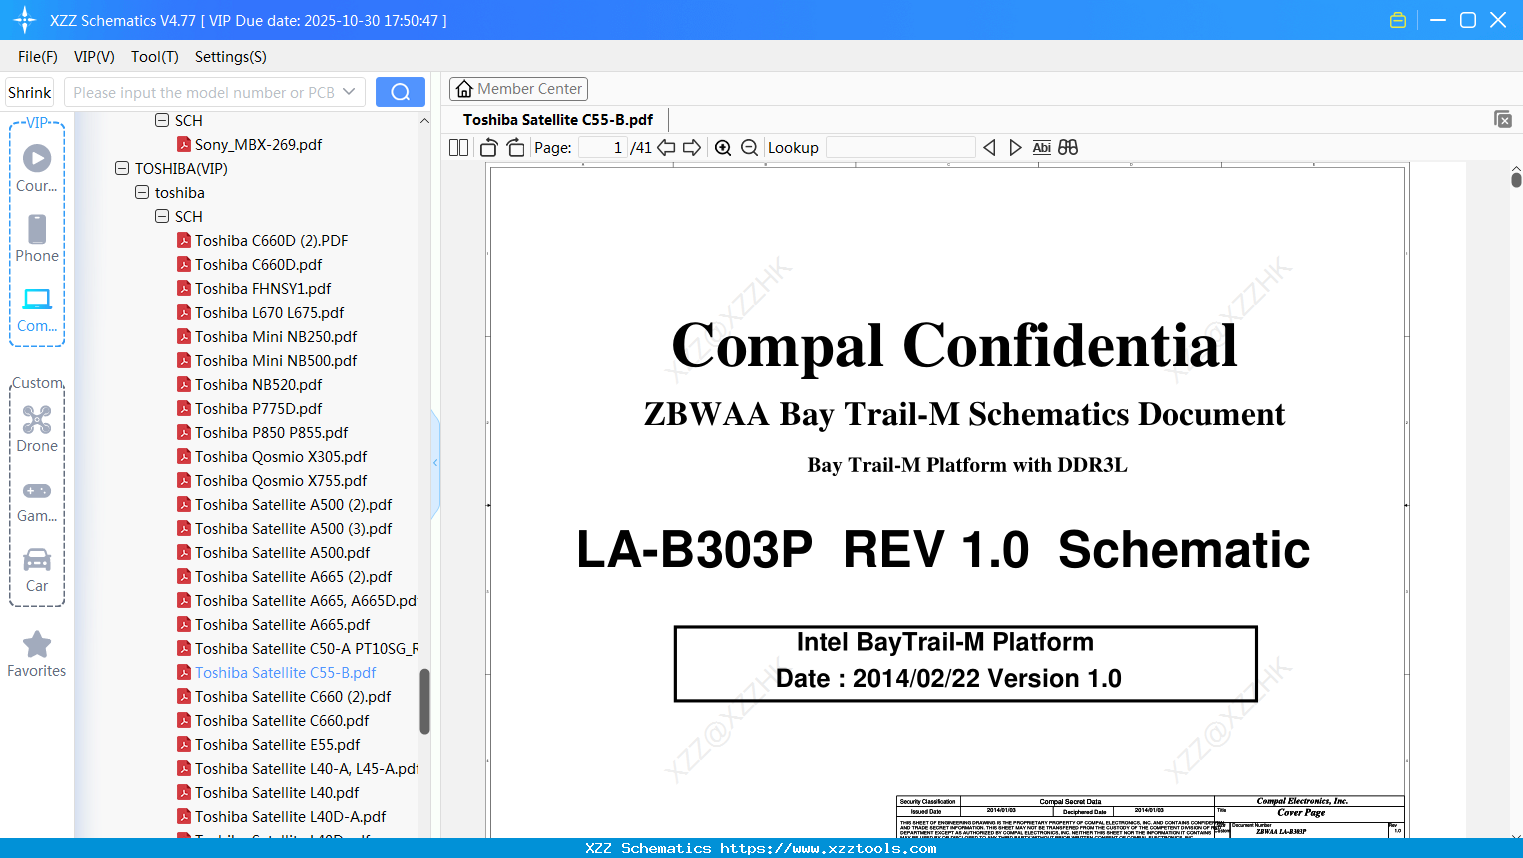This screenshot has height=858, width=1523.
Task: Click the home icon on Member Center
Action: [x=464, y=89]
